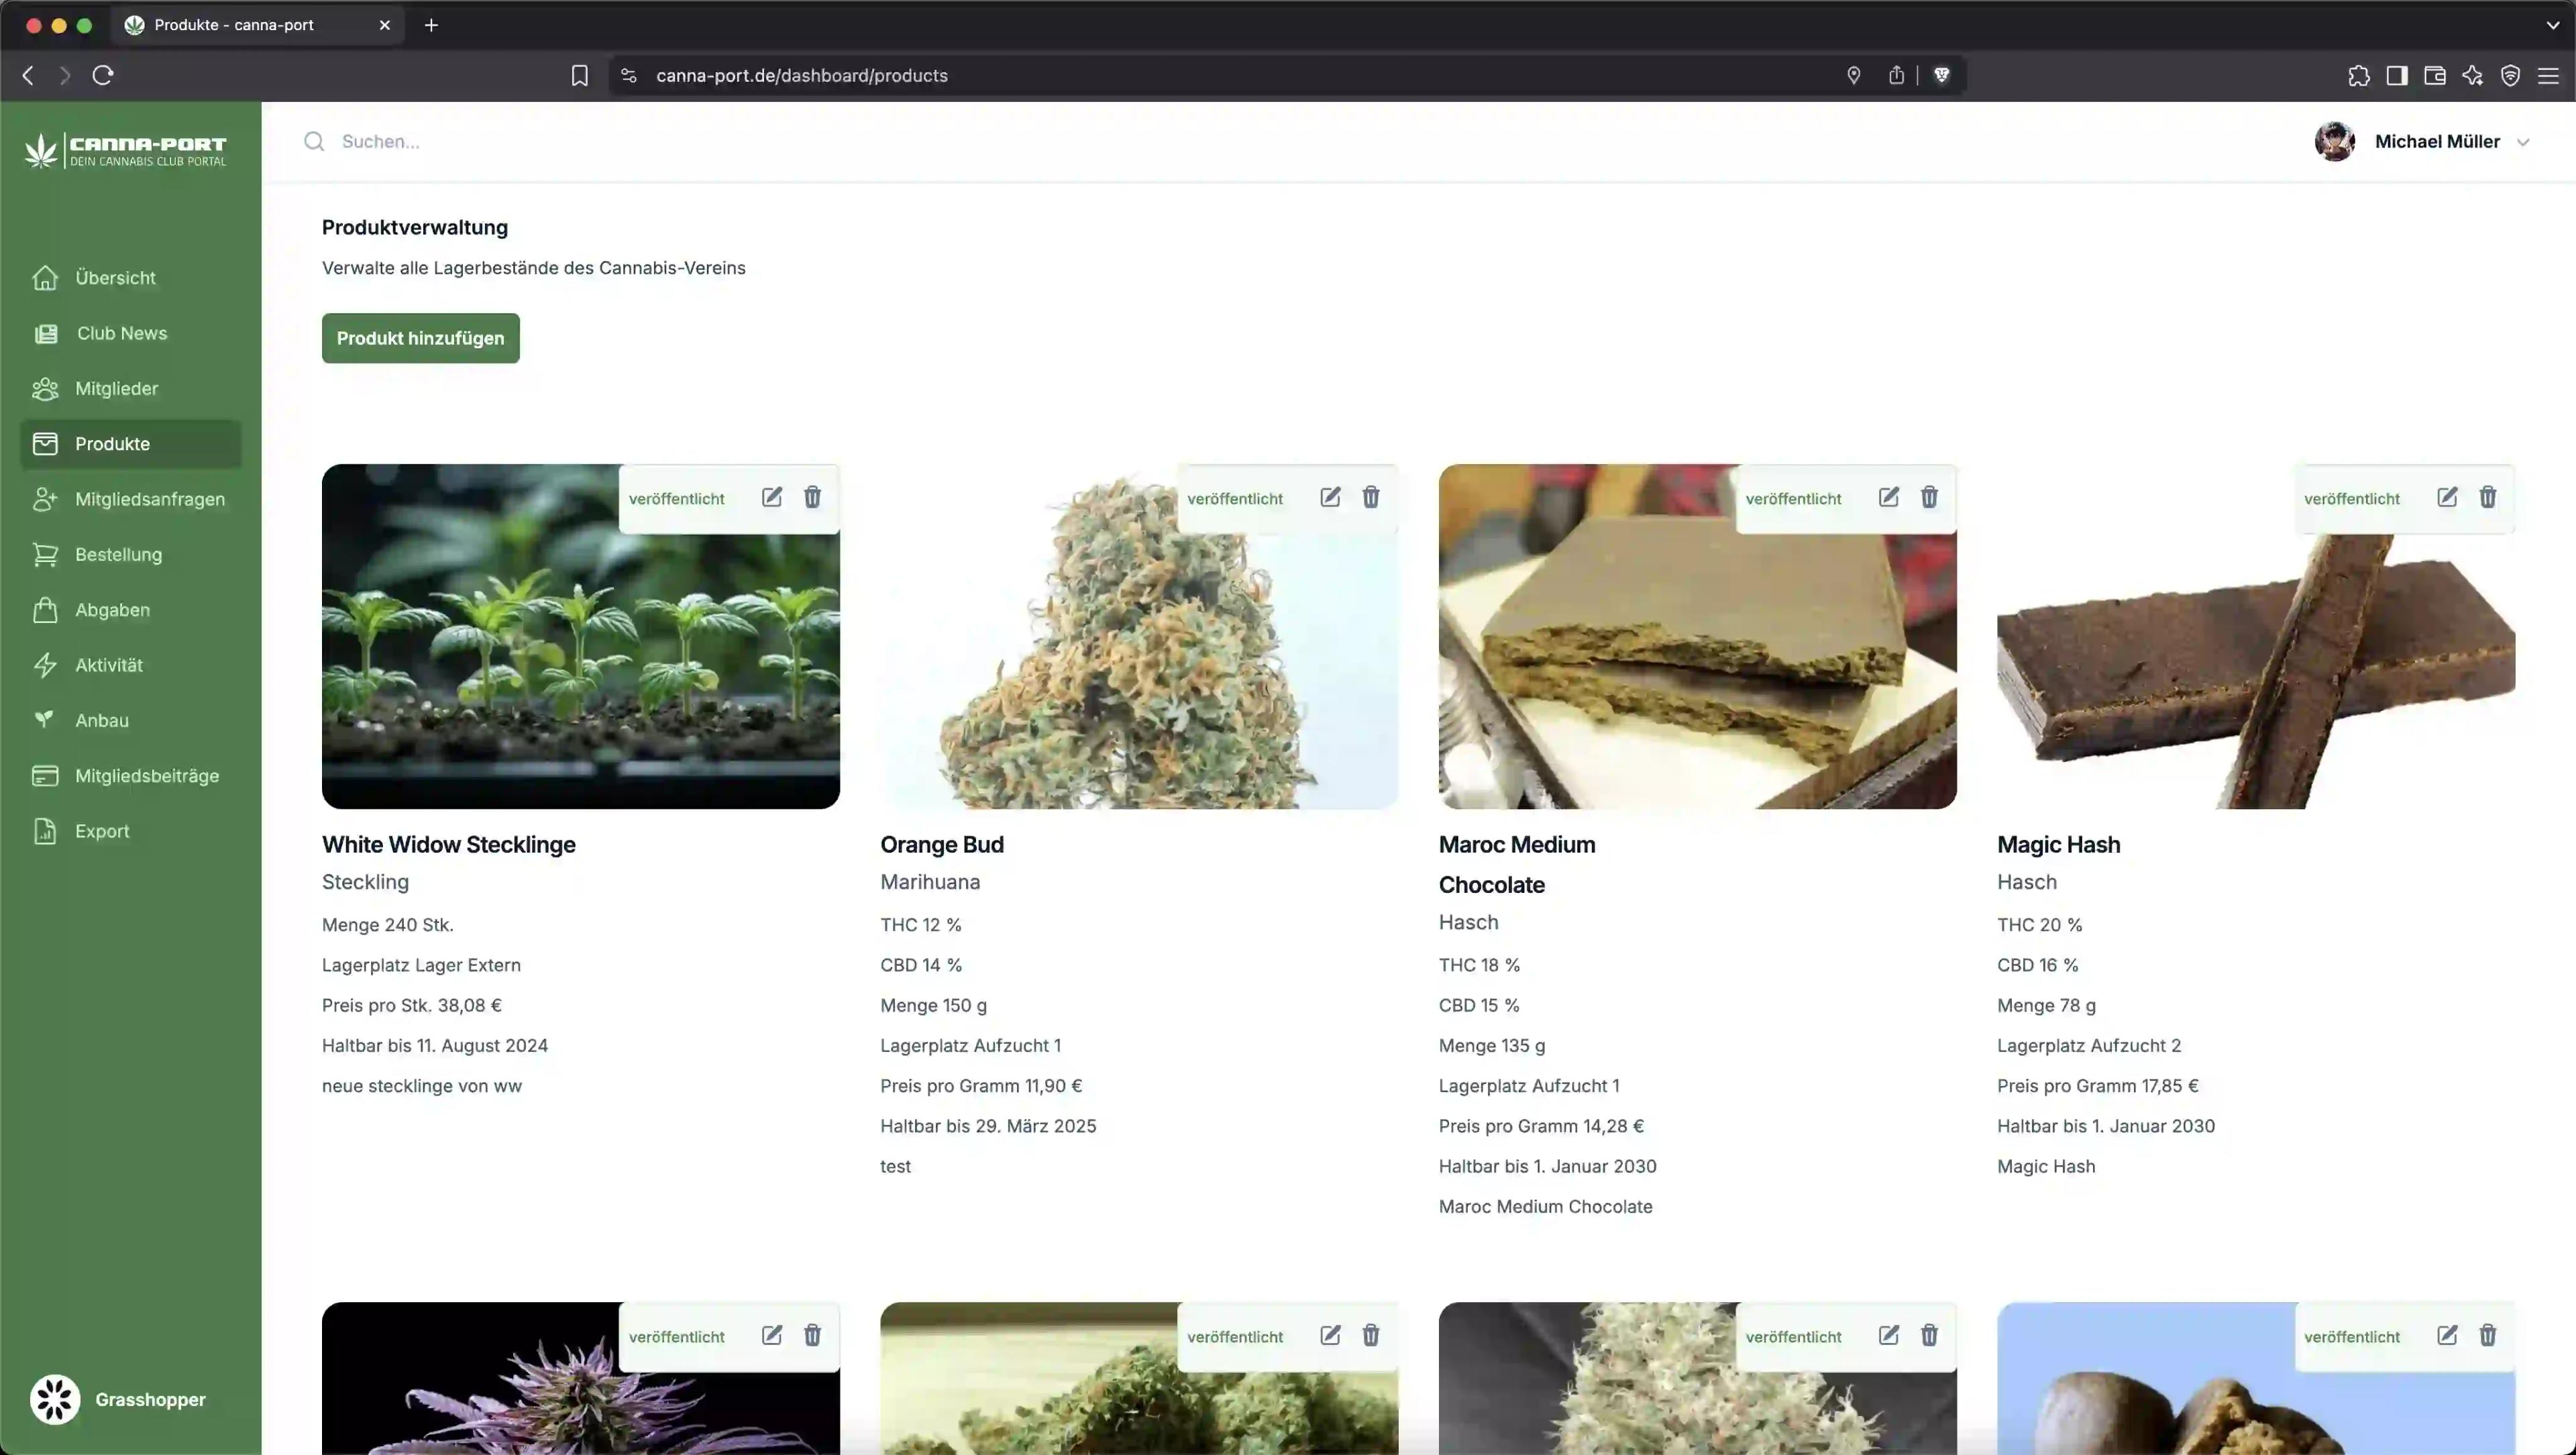Click the search magnifier icon
Image resolution: width=2576 pixels, height=1455 pixels.
[x=314, y=141]
